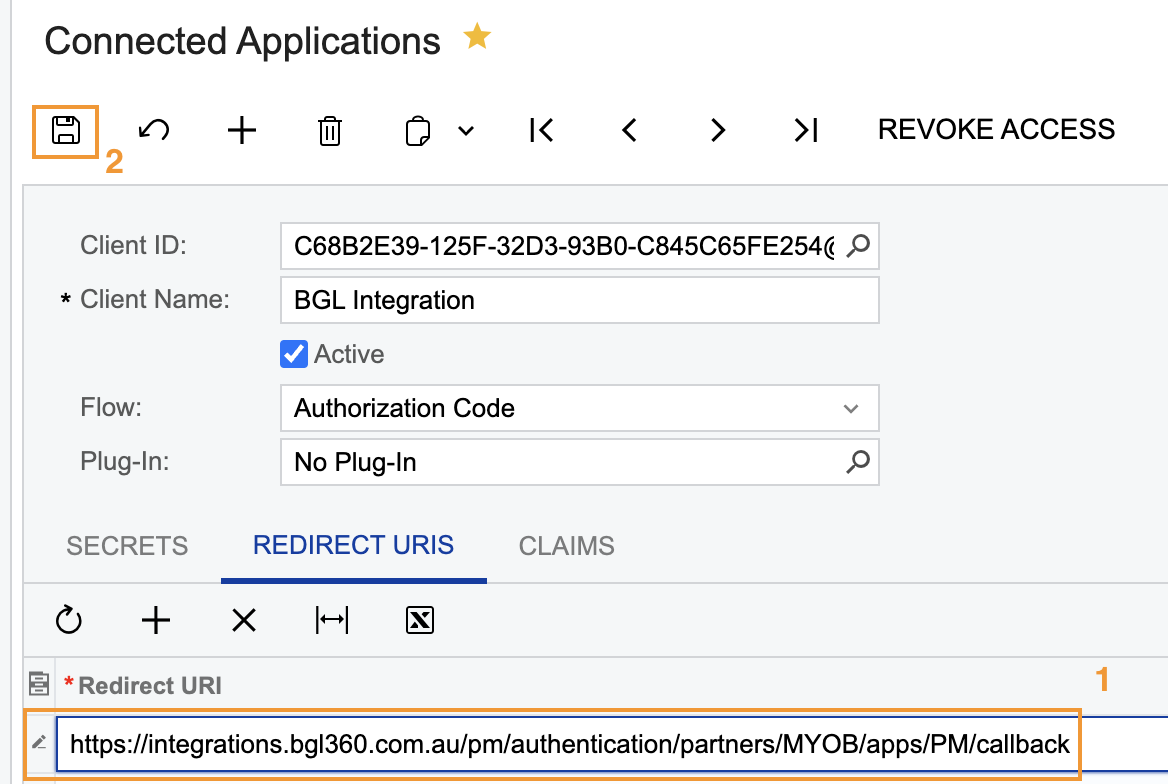The height and width of the screenshot is (784, 1168).
Task: Fit grid columns with the fit icon
Action: [331, 620]
